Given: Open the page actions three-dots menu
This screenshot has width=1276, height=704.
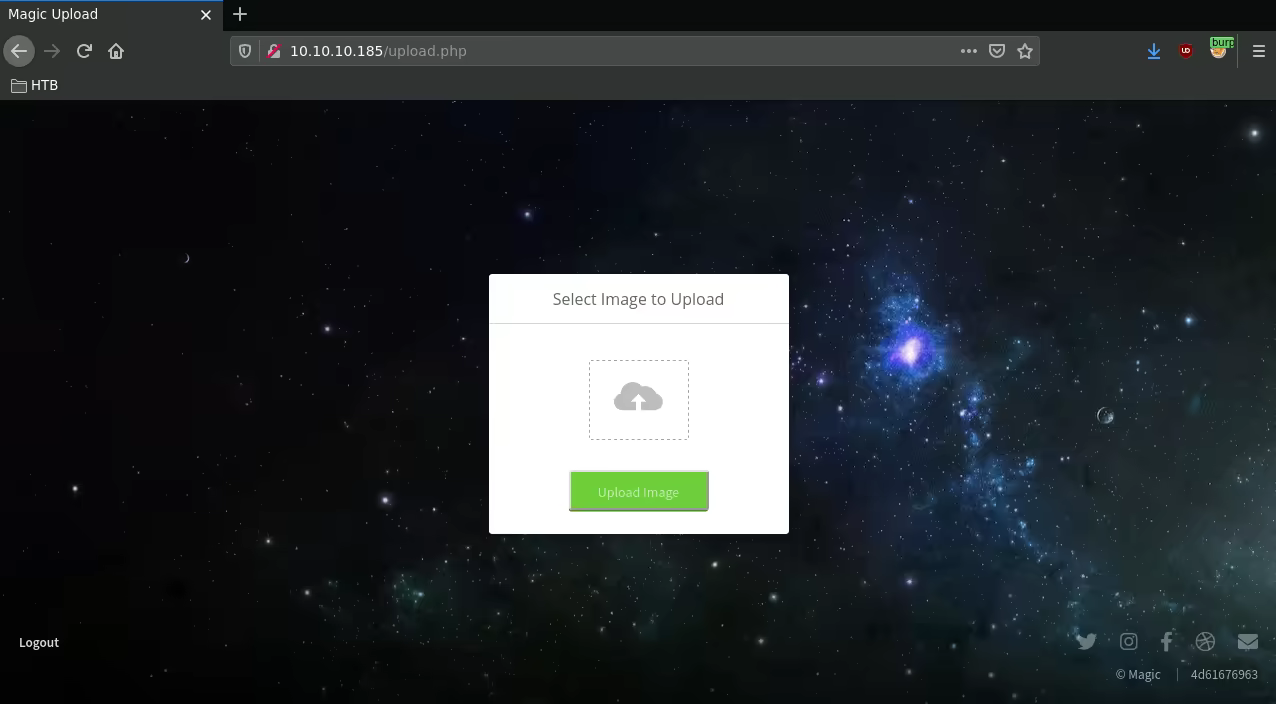Looking at the screenshot, I should tap(968, 51).
